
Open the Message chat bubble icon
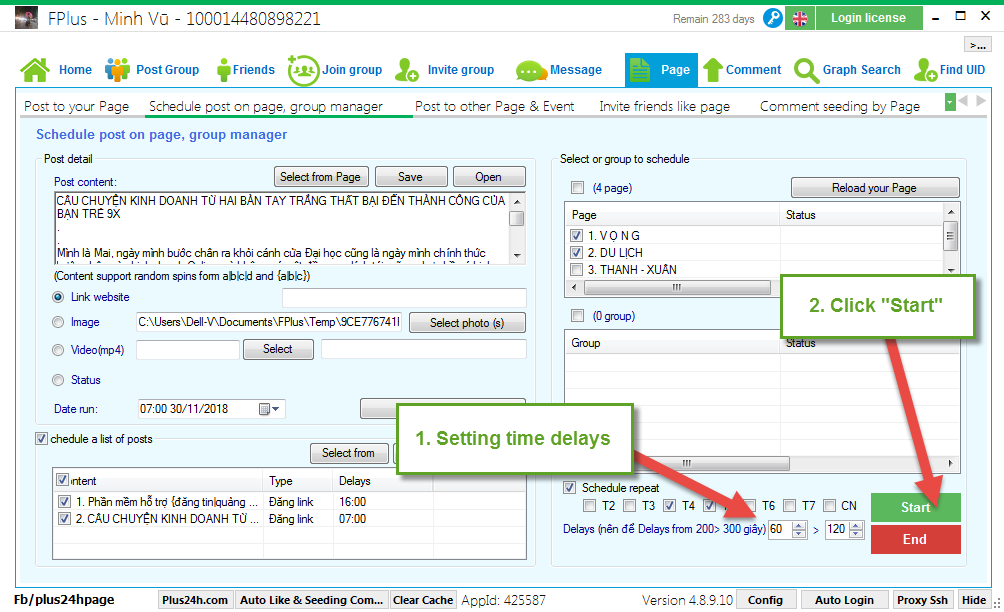[531, 71]
